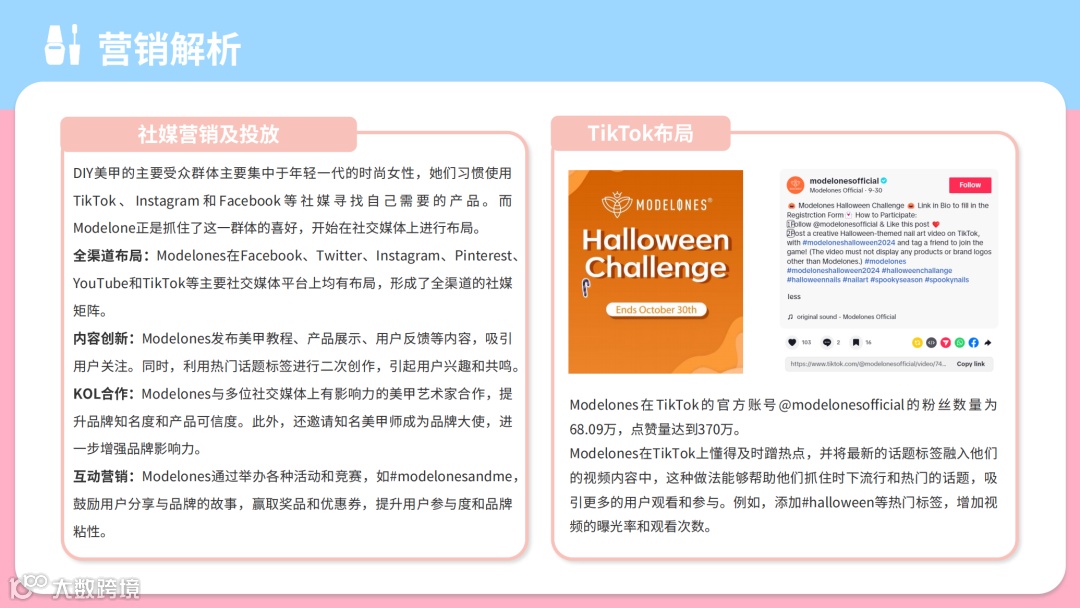This screenshot has width=1080, height=608.
Task: Click the bold 互动营销 heading
Action: pyautogui.click(x=101, y=476)
